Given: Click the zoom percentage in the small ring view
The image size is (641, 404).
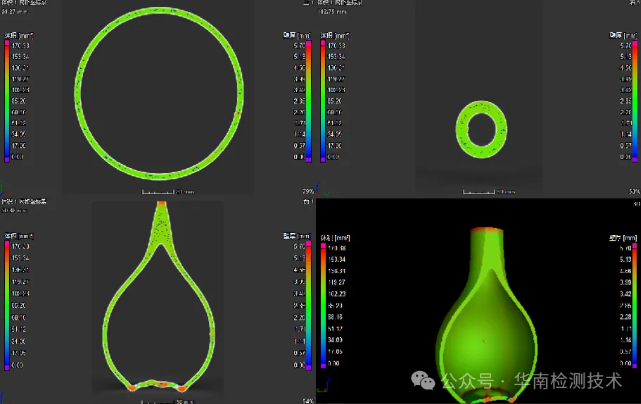Looking at the screenshot, I should pyautogui.click(x=631, y=191).
